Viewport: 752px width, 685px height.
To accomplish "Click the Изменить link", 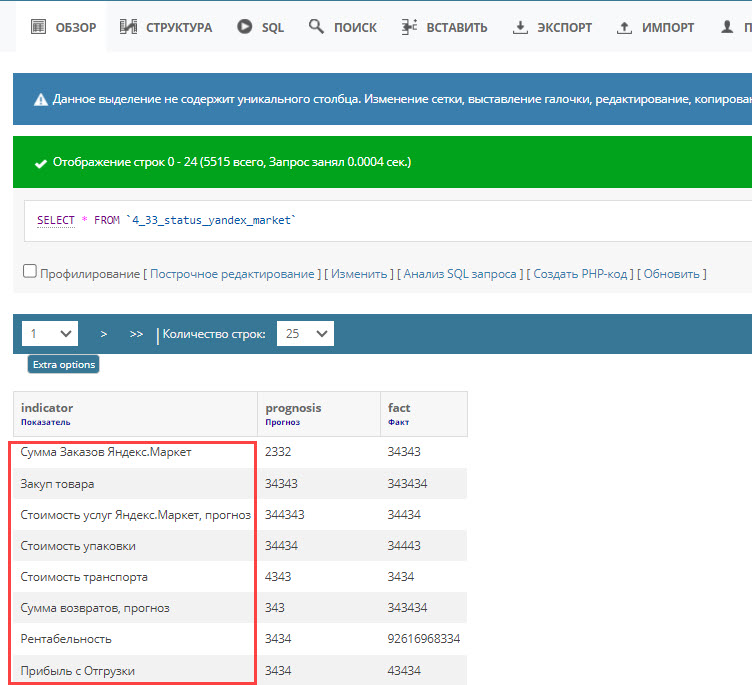I will coord(359,274).
